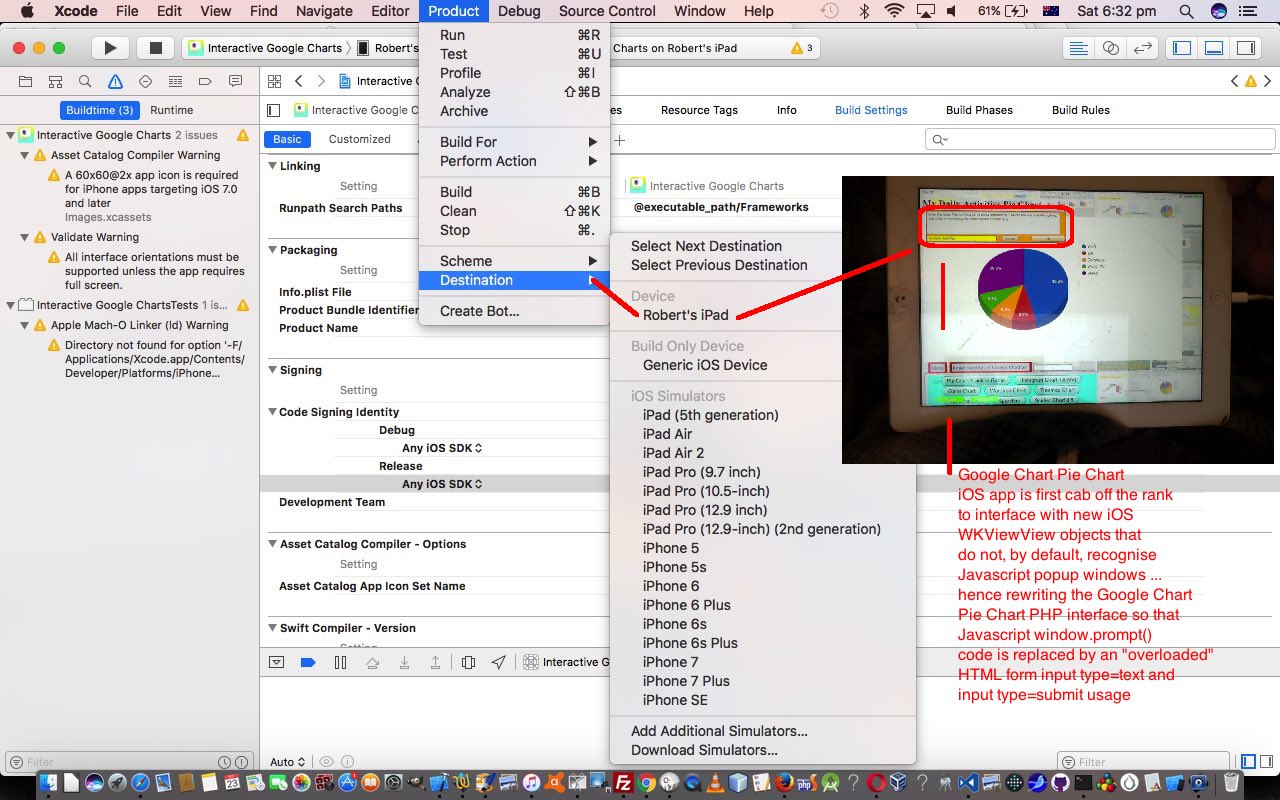Toggle the console pane at bottom right

(x=1265, y=762)
